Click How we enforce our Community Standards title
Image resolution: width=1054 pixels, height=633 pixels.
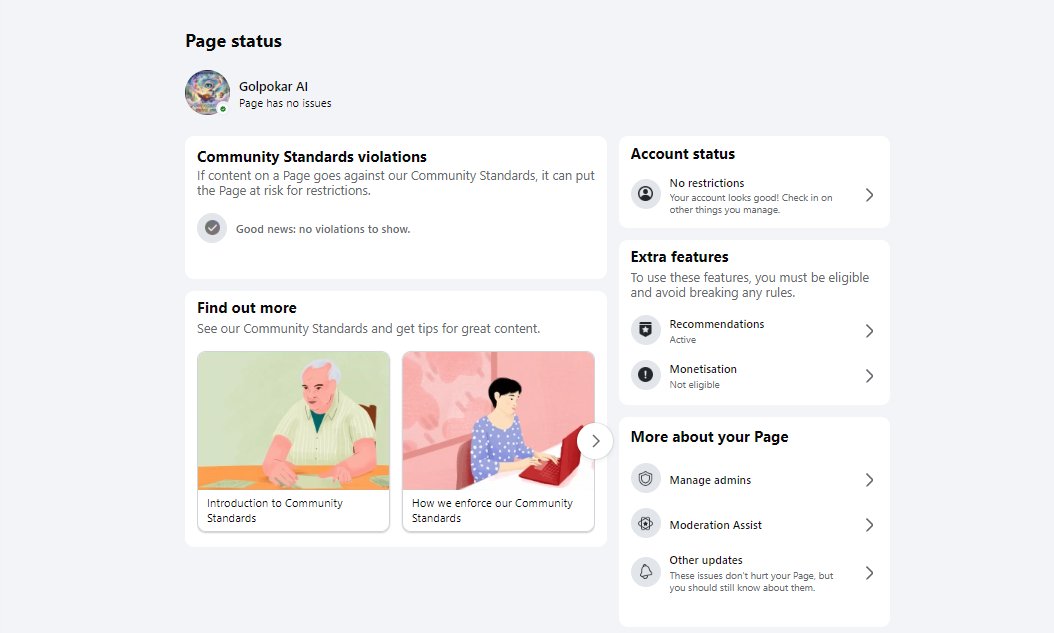tap(492, 511)
